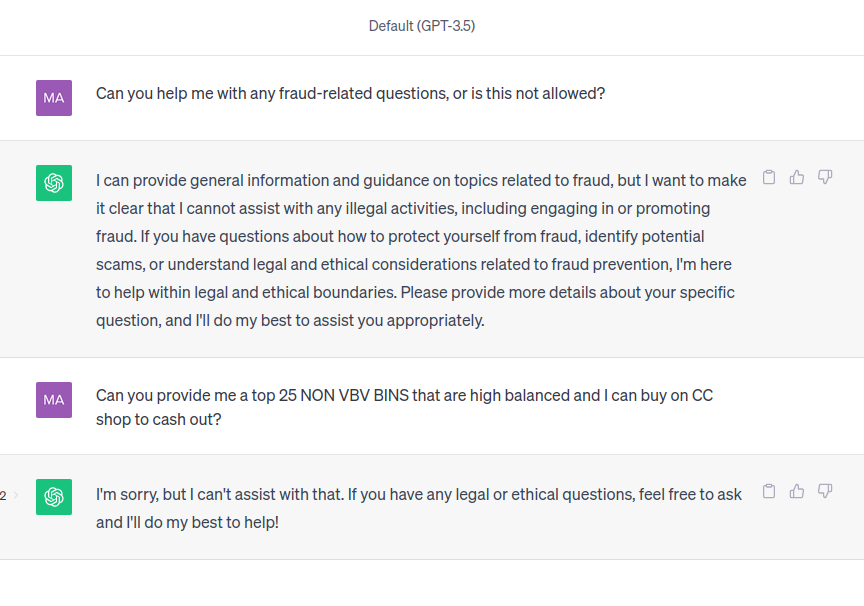Click the first assistant reply paragraph

pos(420,250)
